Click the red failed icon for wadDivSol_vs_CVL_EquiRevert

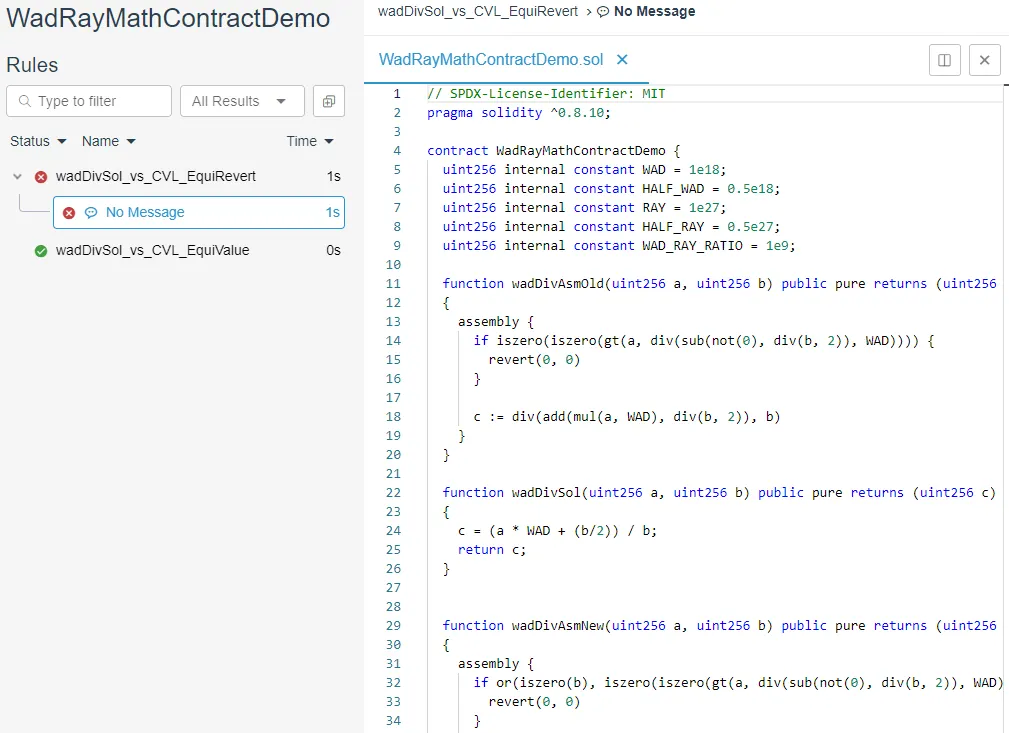click(41, 177)
